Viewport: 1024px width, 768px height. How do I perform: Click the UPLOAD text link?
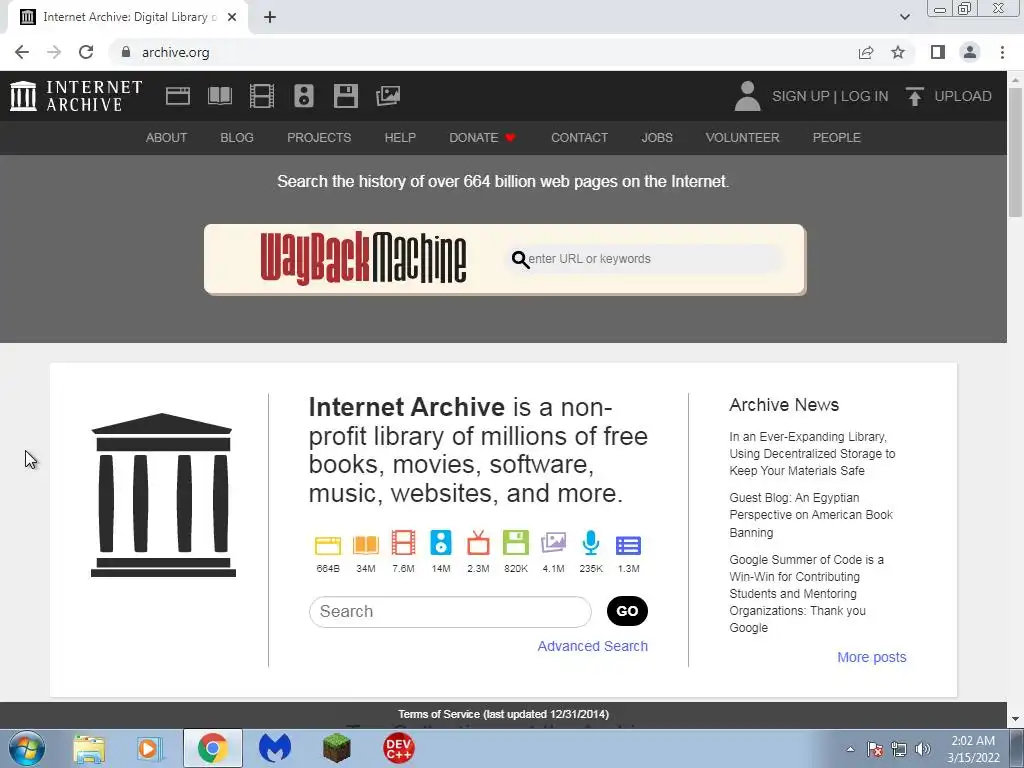point(963,96)
